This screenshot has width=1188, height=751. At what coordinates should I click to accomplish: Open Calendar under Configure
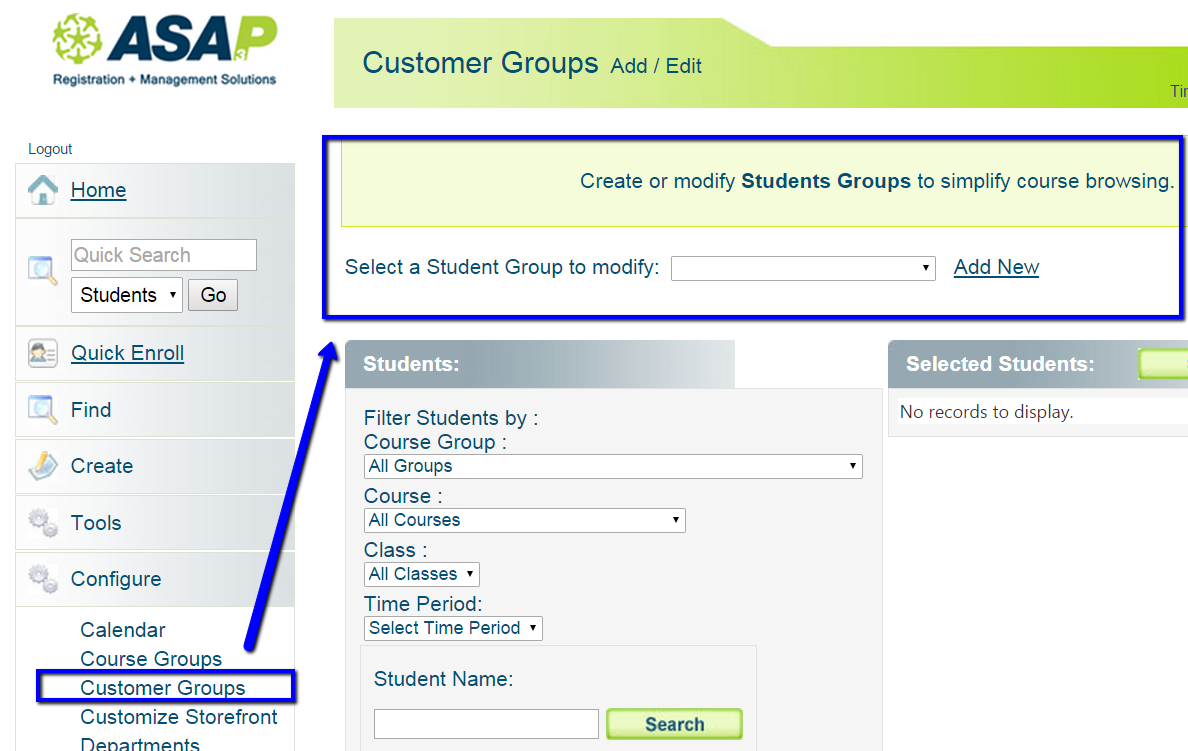point(123,630)
